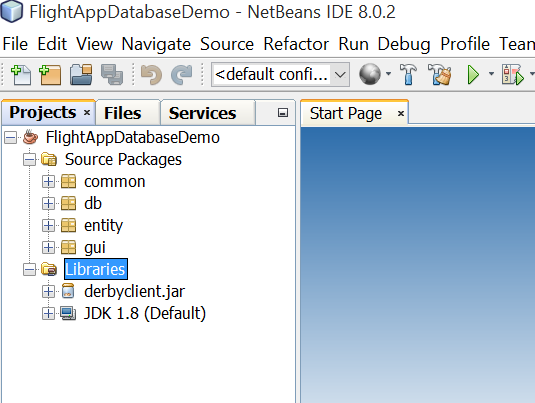Open the Source menu
The height and width of the screenshot is (403, 535).
pyautogui.click(x=227, y=44)
